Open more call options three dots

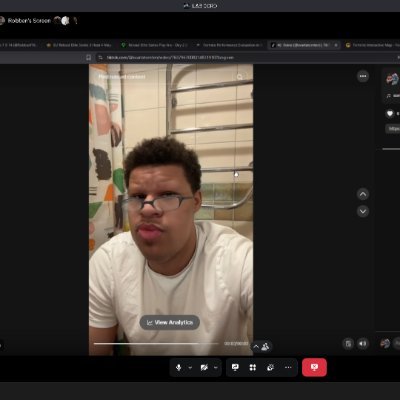[288, 367]
